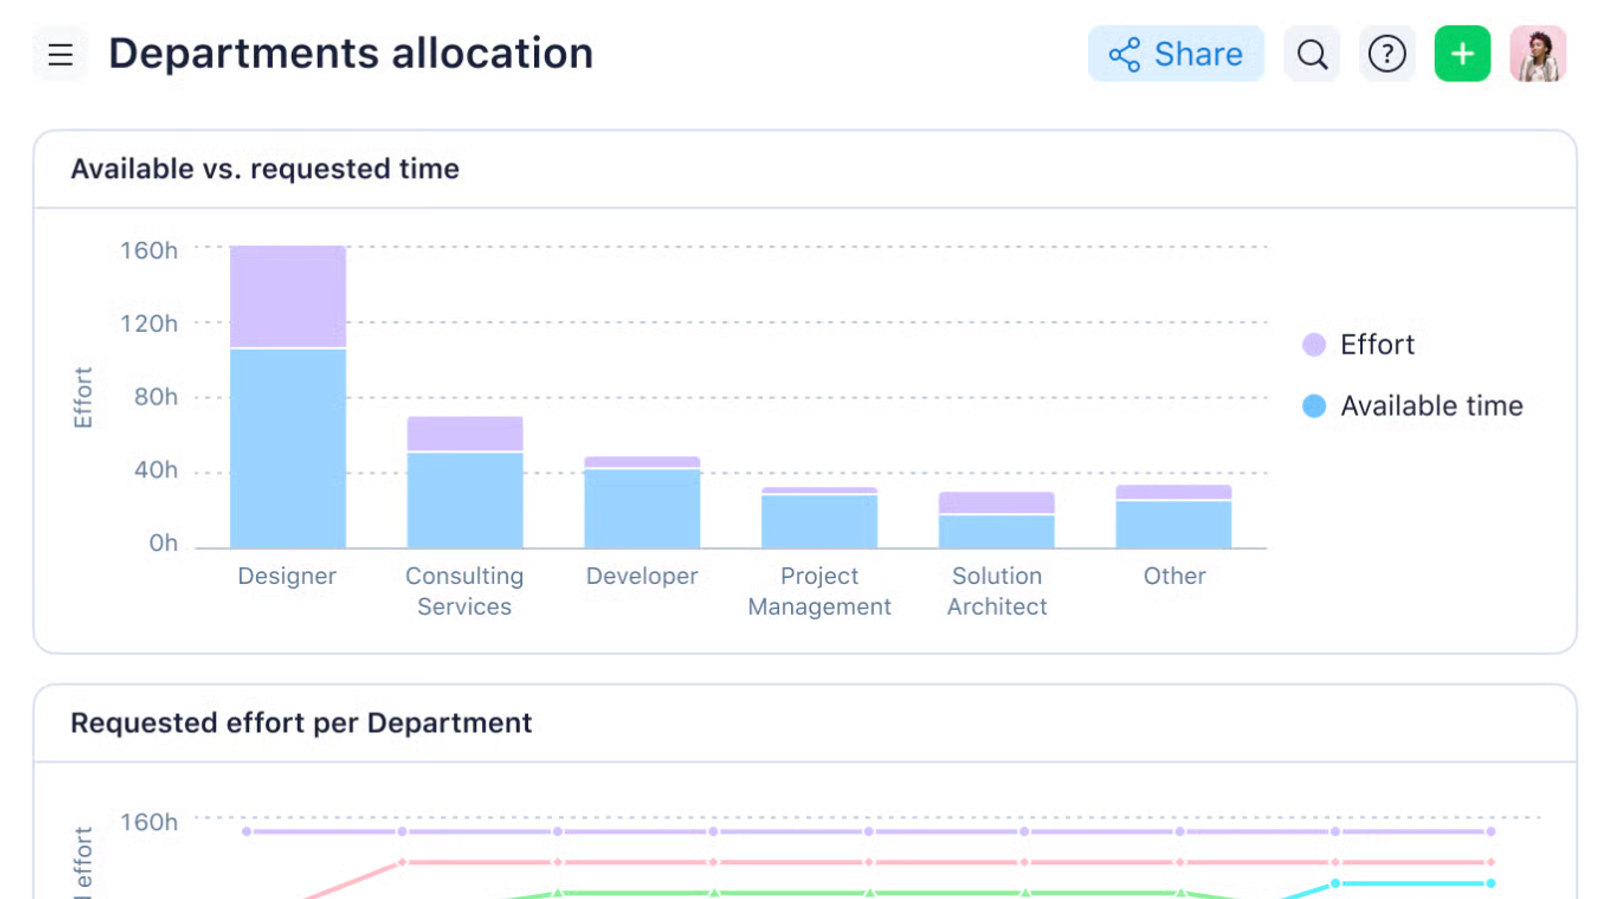Click the Developer axis label
Viewport: 1600px width, 899px height.
pyautogui.click(x=642, y=576)
